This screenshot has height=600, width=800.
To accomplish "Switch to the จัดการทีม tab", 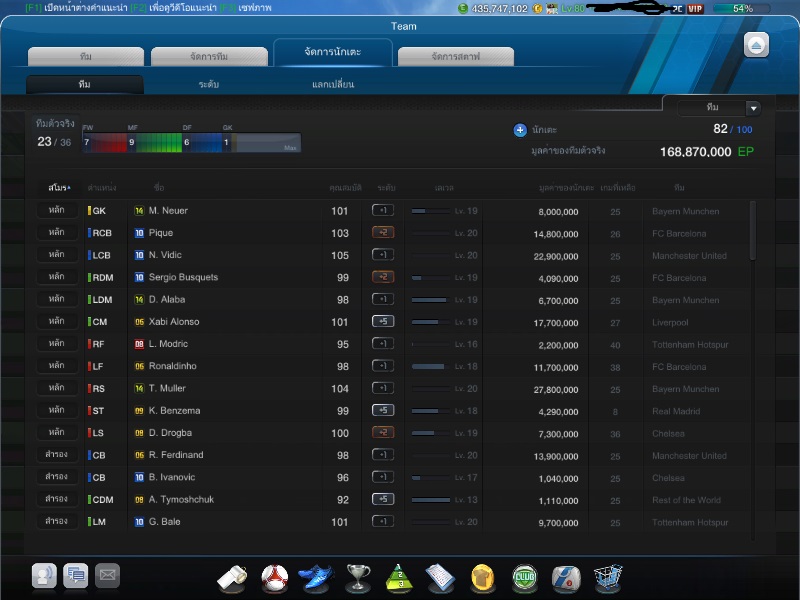I will click(209, 57).
